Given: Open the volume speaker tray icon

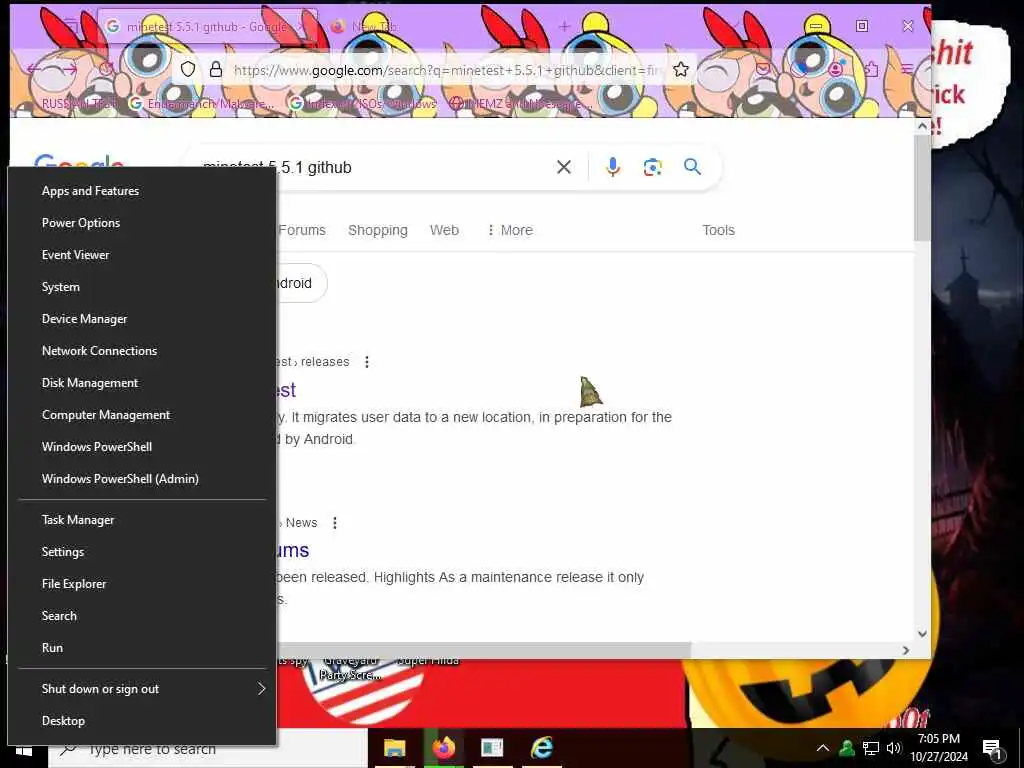Looking at the screenshot, I should click(x=894, y=748).
